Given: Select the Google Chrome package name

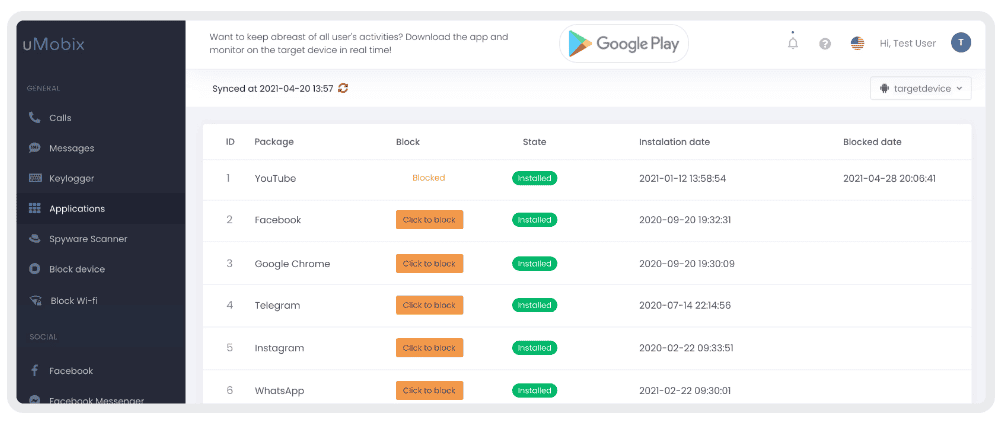Looking at the screenshot, I should 293,264.
